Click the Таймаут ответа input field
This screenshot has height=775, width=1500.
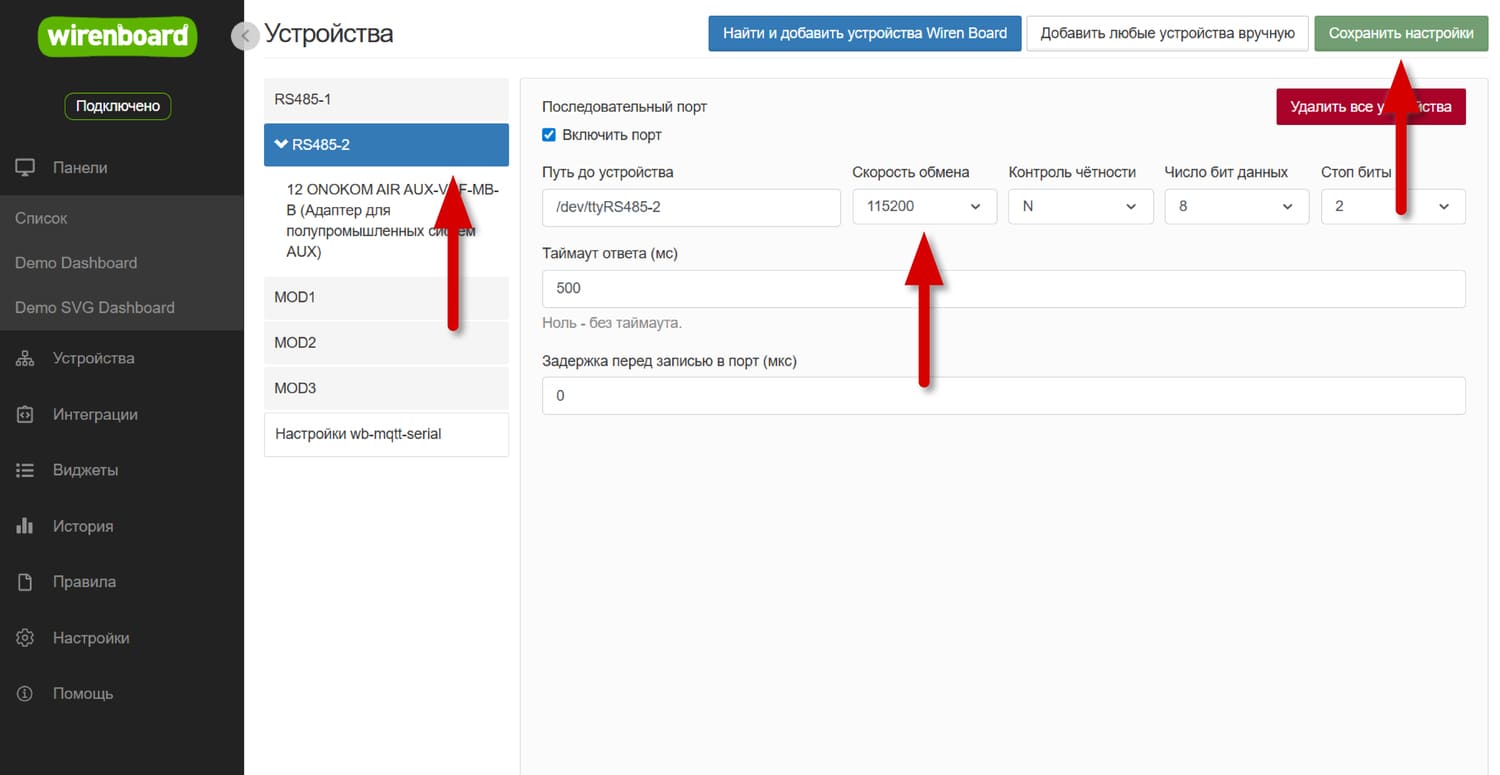(1003, 288)
